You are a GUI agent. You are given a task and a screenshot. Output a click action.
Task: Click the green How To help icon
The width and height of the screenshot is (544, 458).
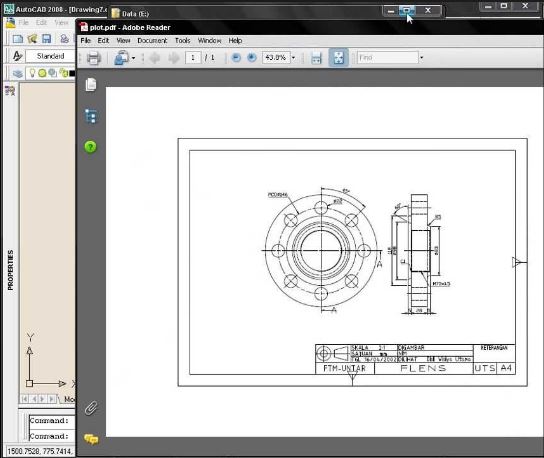(91, 147)
